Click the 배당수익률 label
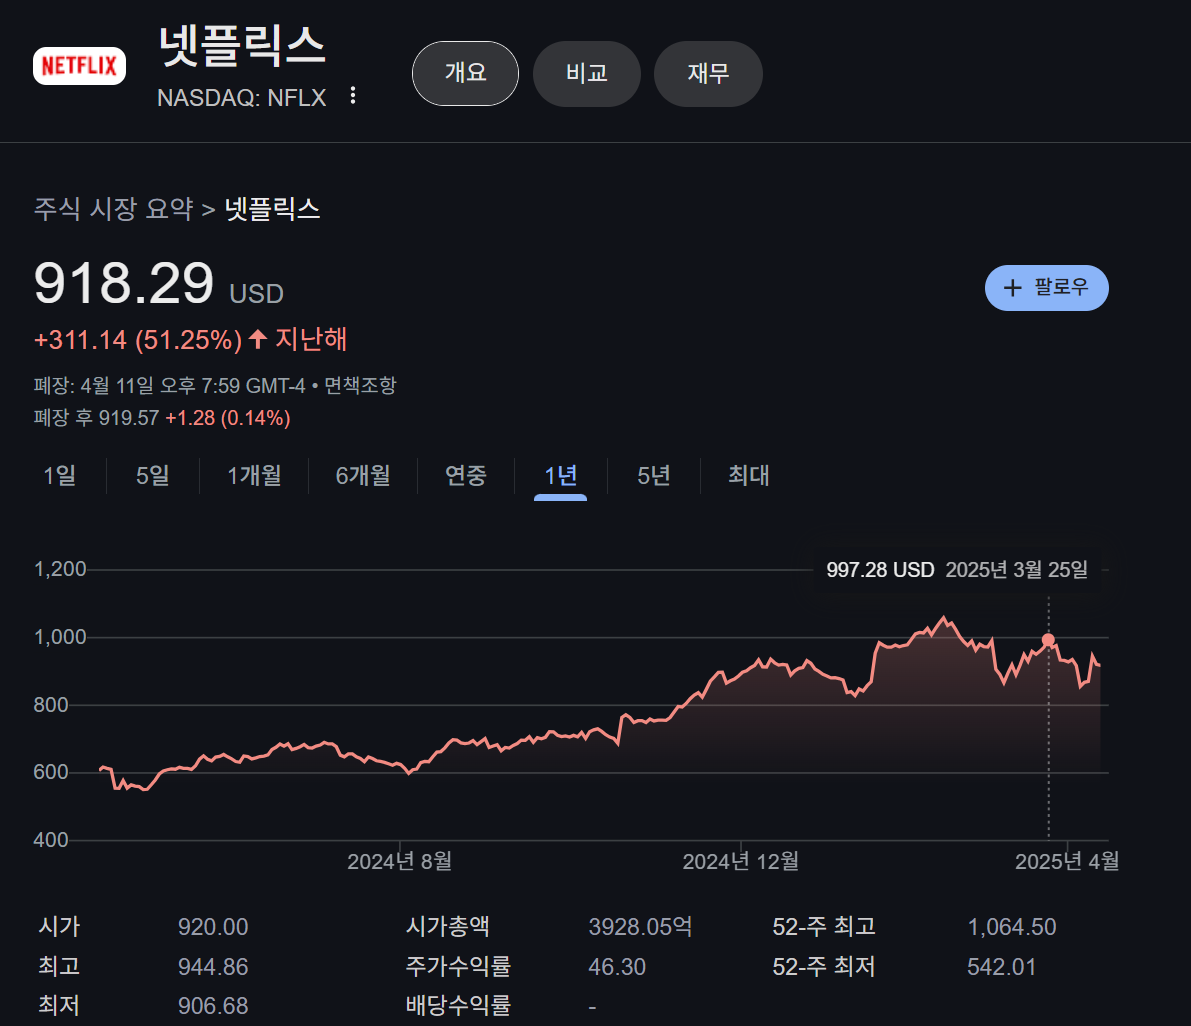The width and height of the screenshot is (1191, 1026). click(x=458, y=1006)
